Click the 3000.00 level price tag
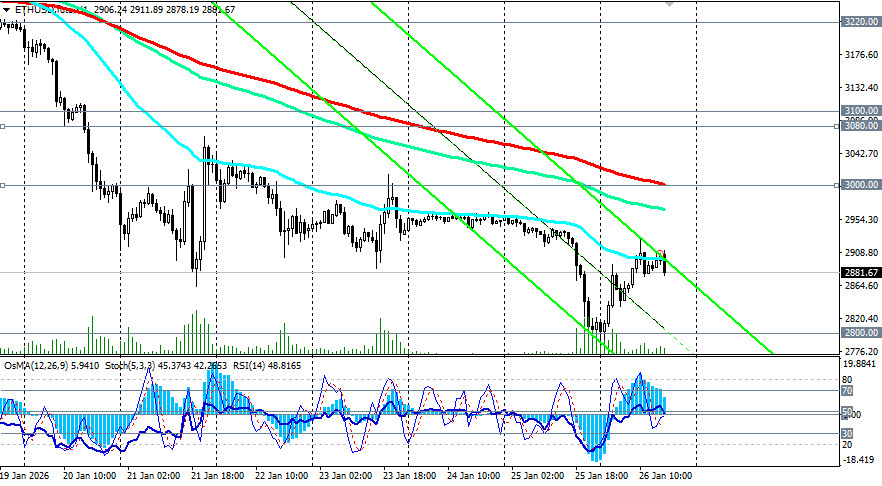Viewport: 882px width, 486px height. 860,185
